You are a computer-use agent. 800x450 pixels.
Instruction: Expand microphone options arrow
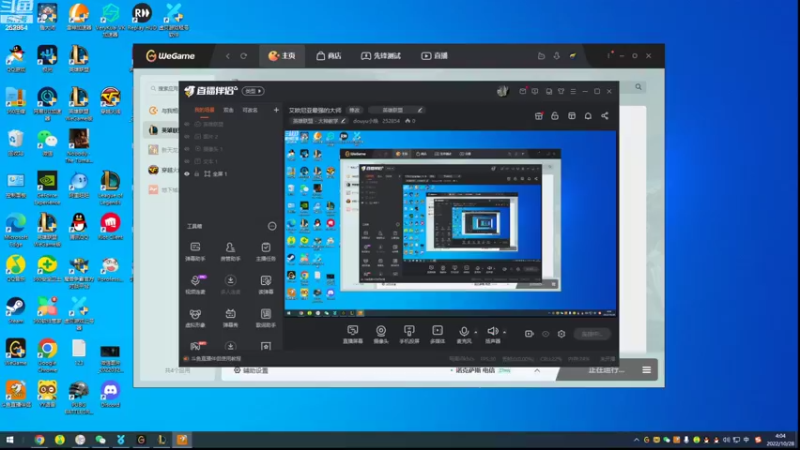point(476,332)
